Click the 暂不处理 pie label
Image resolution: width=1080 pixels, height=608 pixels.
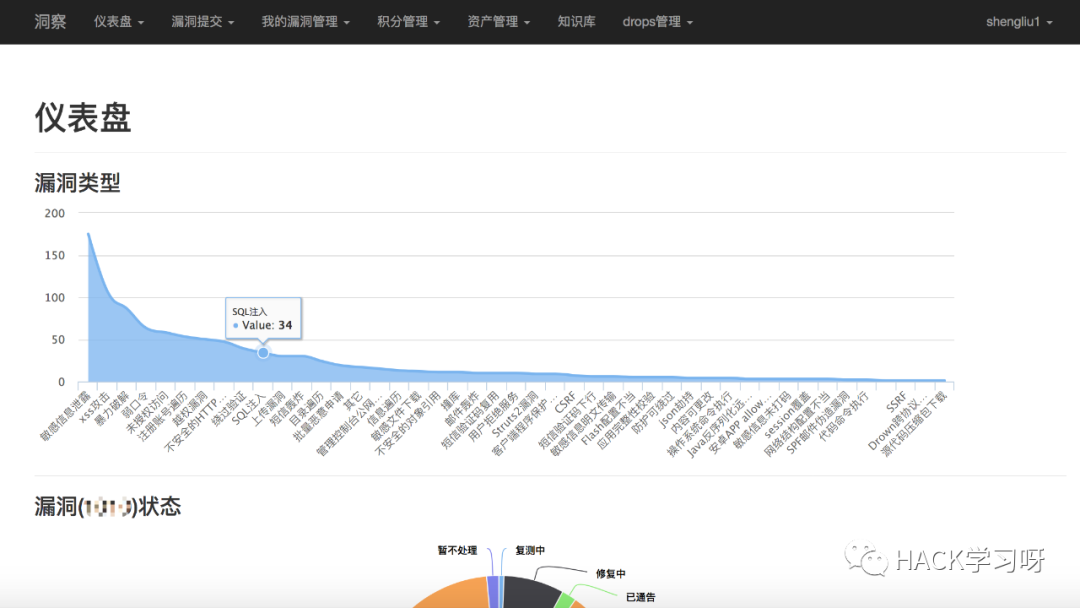click(x=457, y=550)
